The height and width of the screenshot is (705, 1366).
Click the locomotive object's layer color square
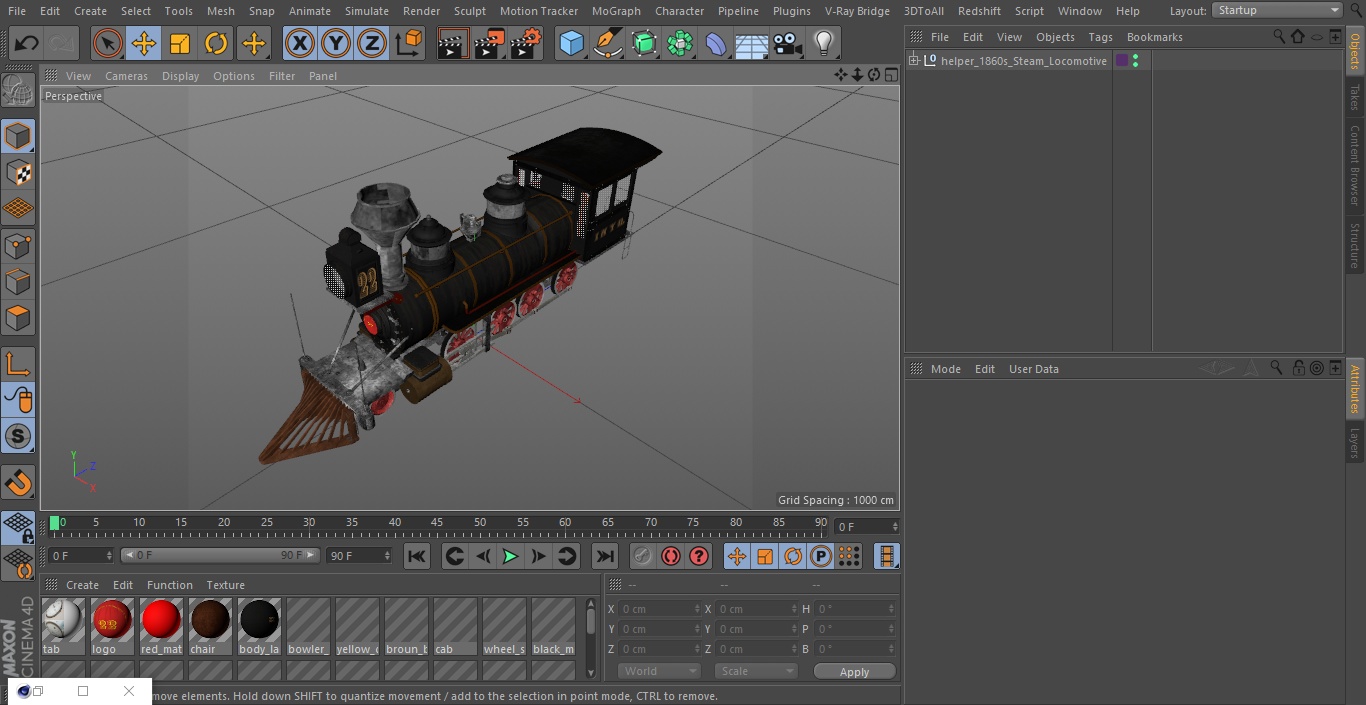point(1122,61)
